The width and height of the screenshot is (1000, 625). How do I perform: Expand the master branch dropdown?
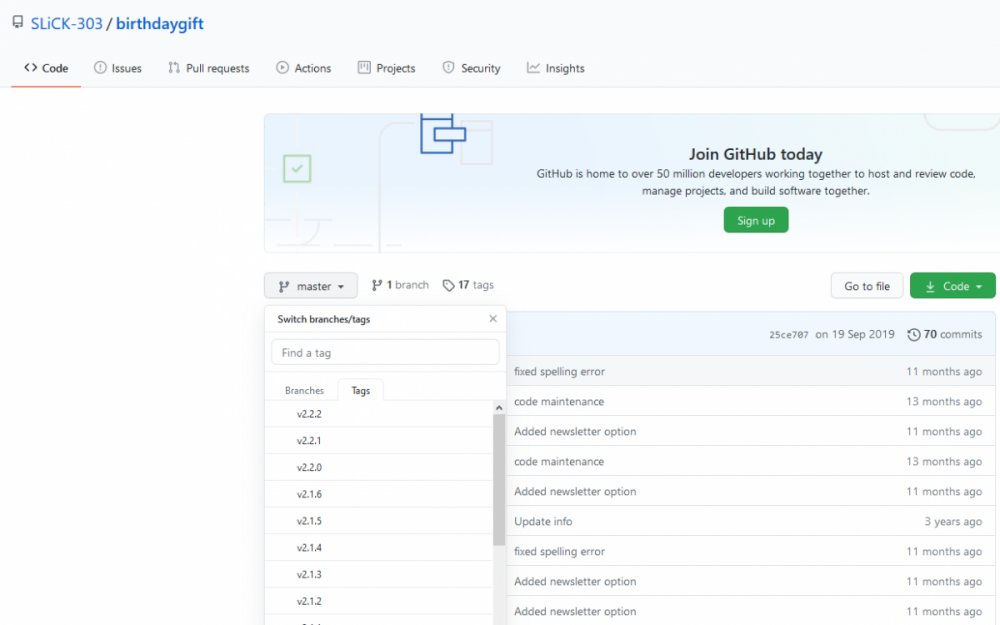tap(311, 286)
